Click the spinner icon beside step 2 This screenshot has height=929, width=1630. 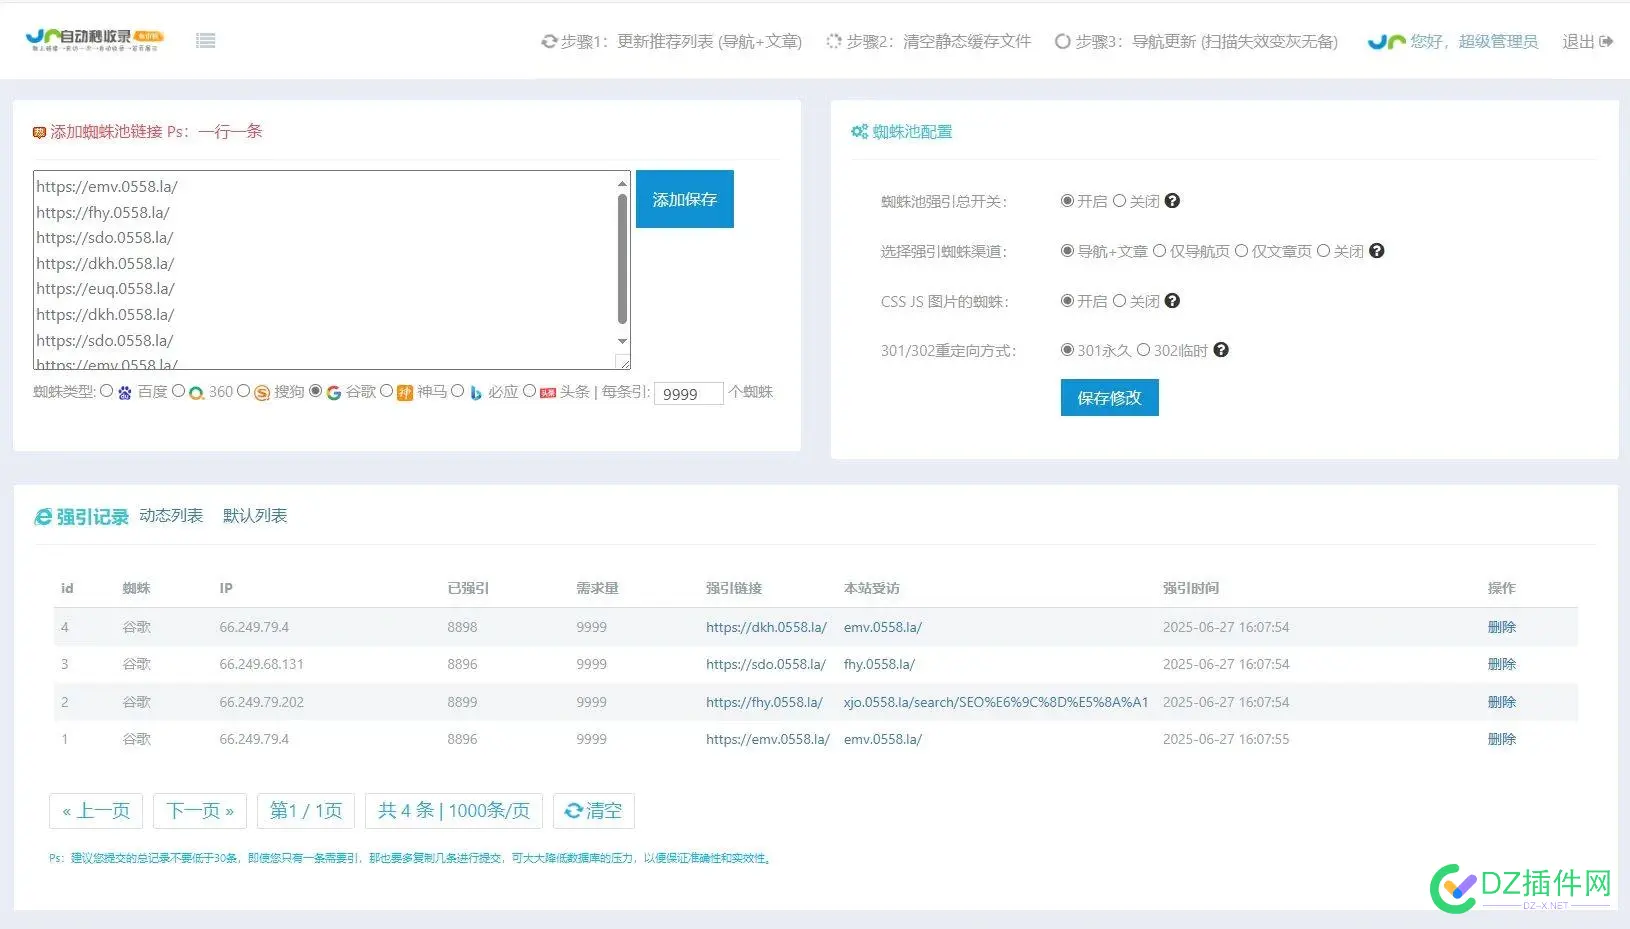point(834,42)
